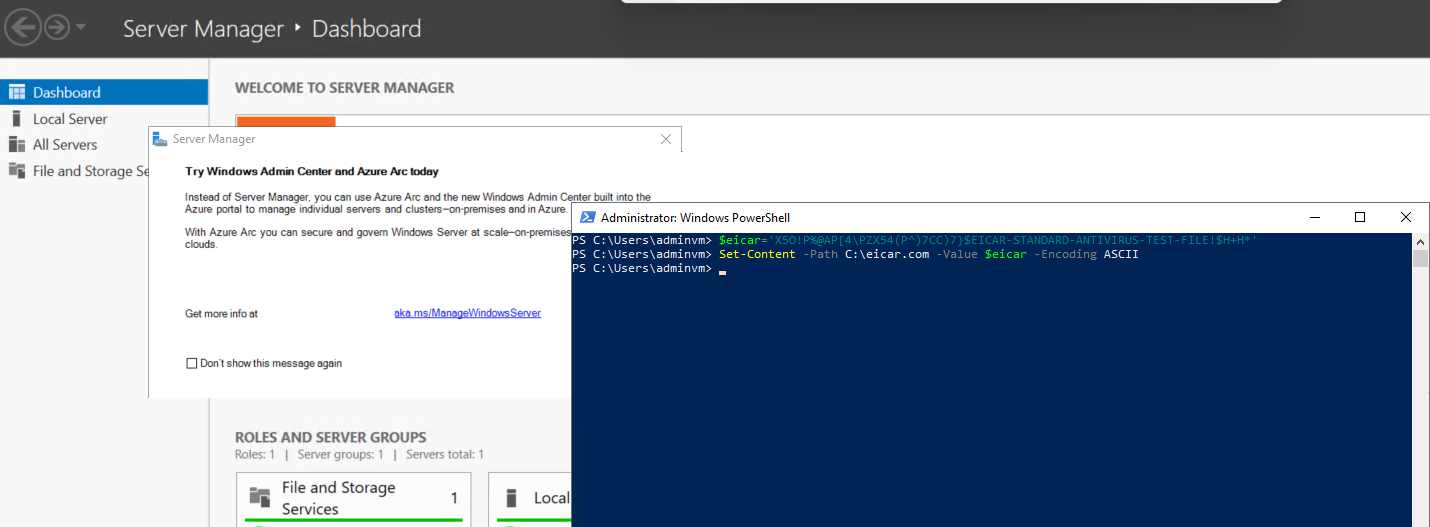Click the File and Storage Services tile icon
This screenshot has height=527, width=1430.
point(260,497)
